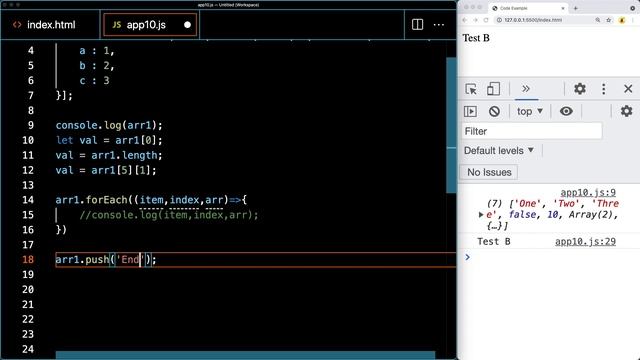Switch to the app10.js editor tab

[150, 25]
